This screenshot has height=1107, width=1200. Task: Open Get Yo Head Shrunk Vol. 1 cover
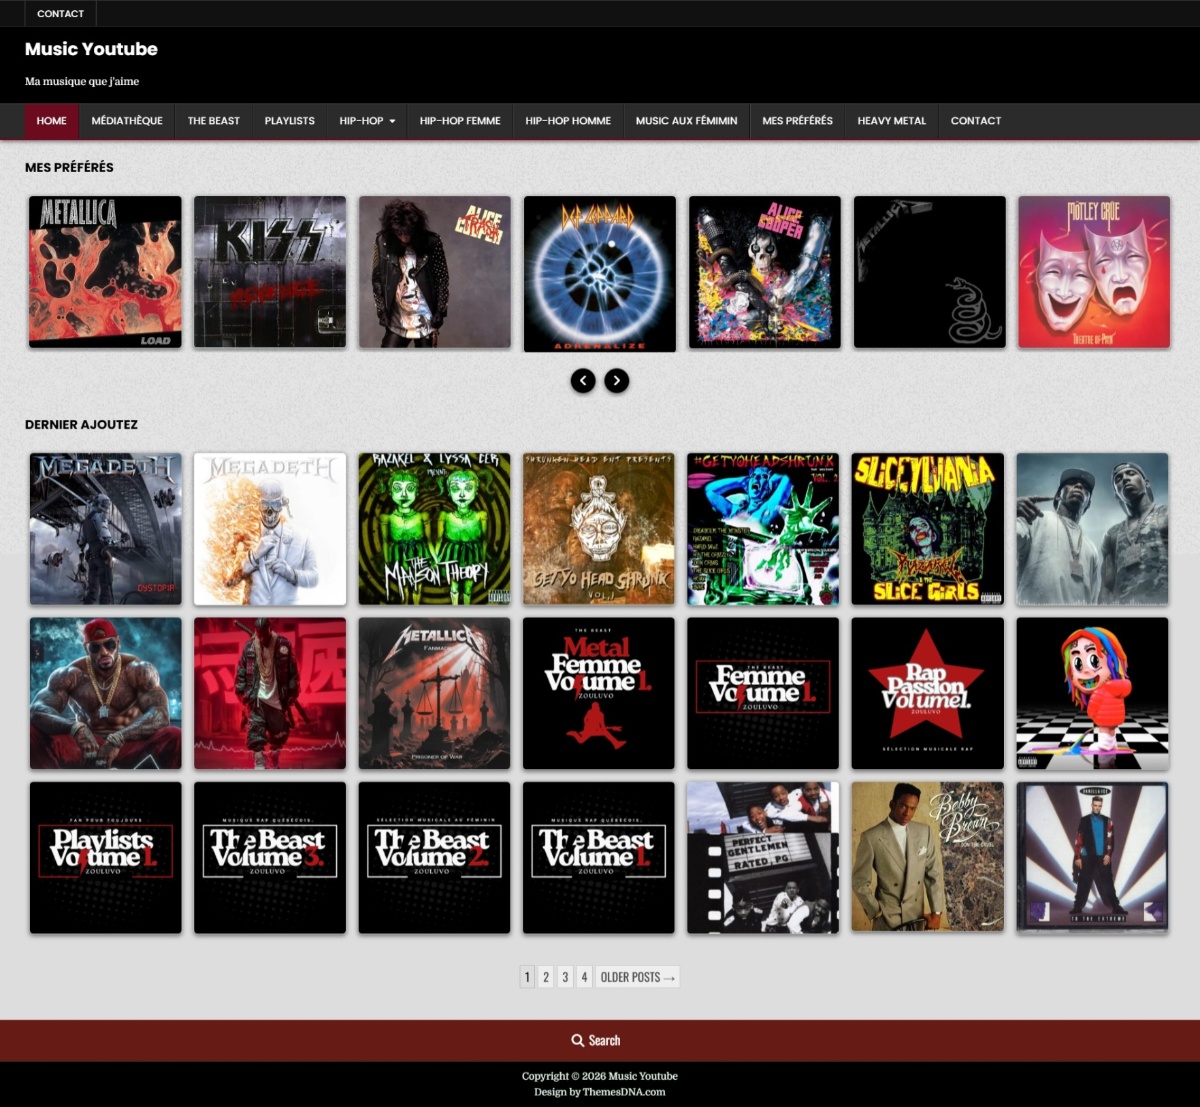point(599,529)
